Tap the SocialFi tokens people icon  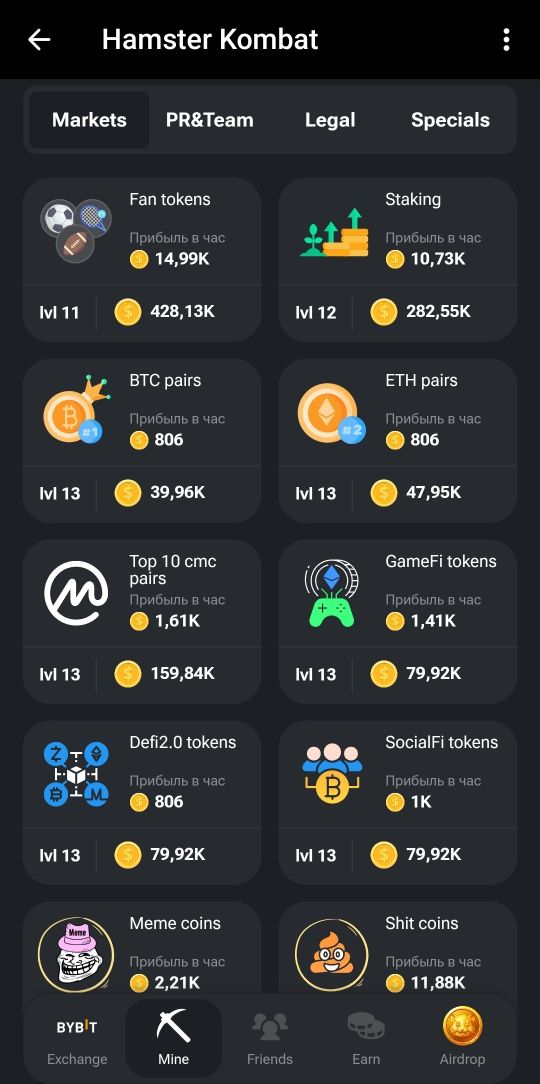click(x=332, y=774)
